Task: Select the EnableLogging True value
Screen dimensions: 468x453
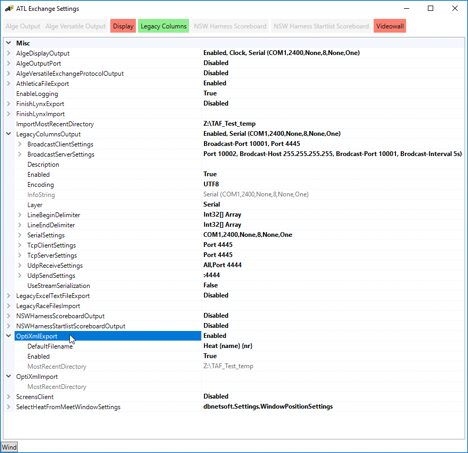Action: click(210, 93)
